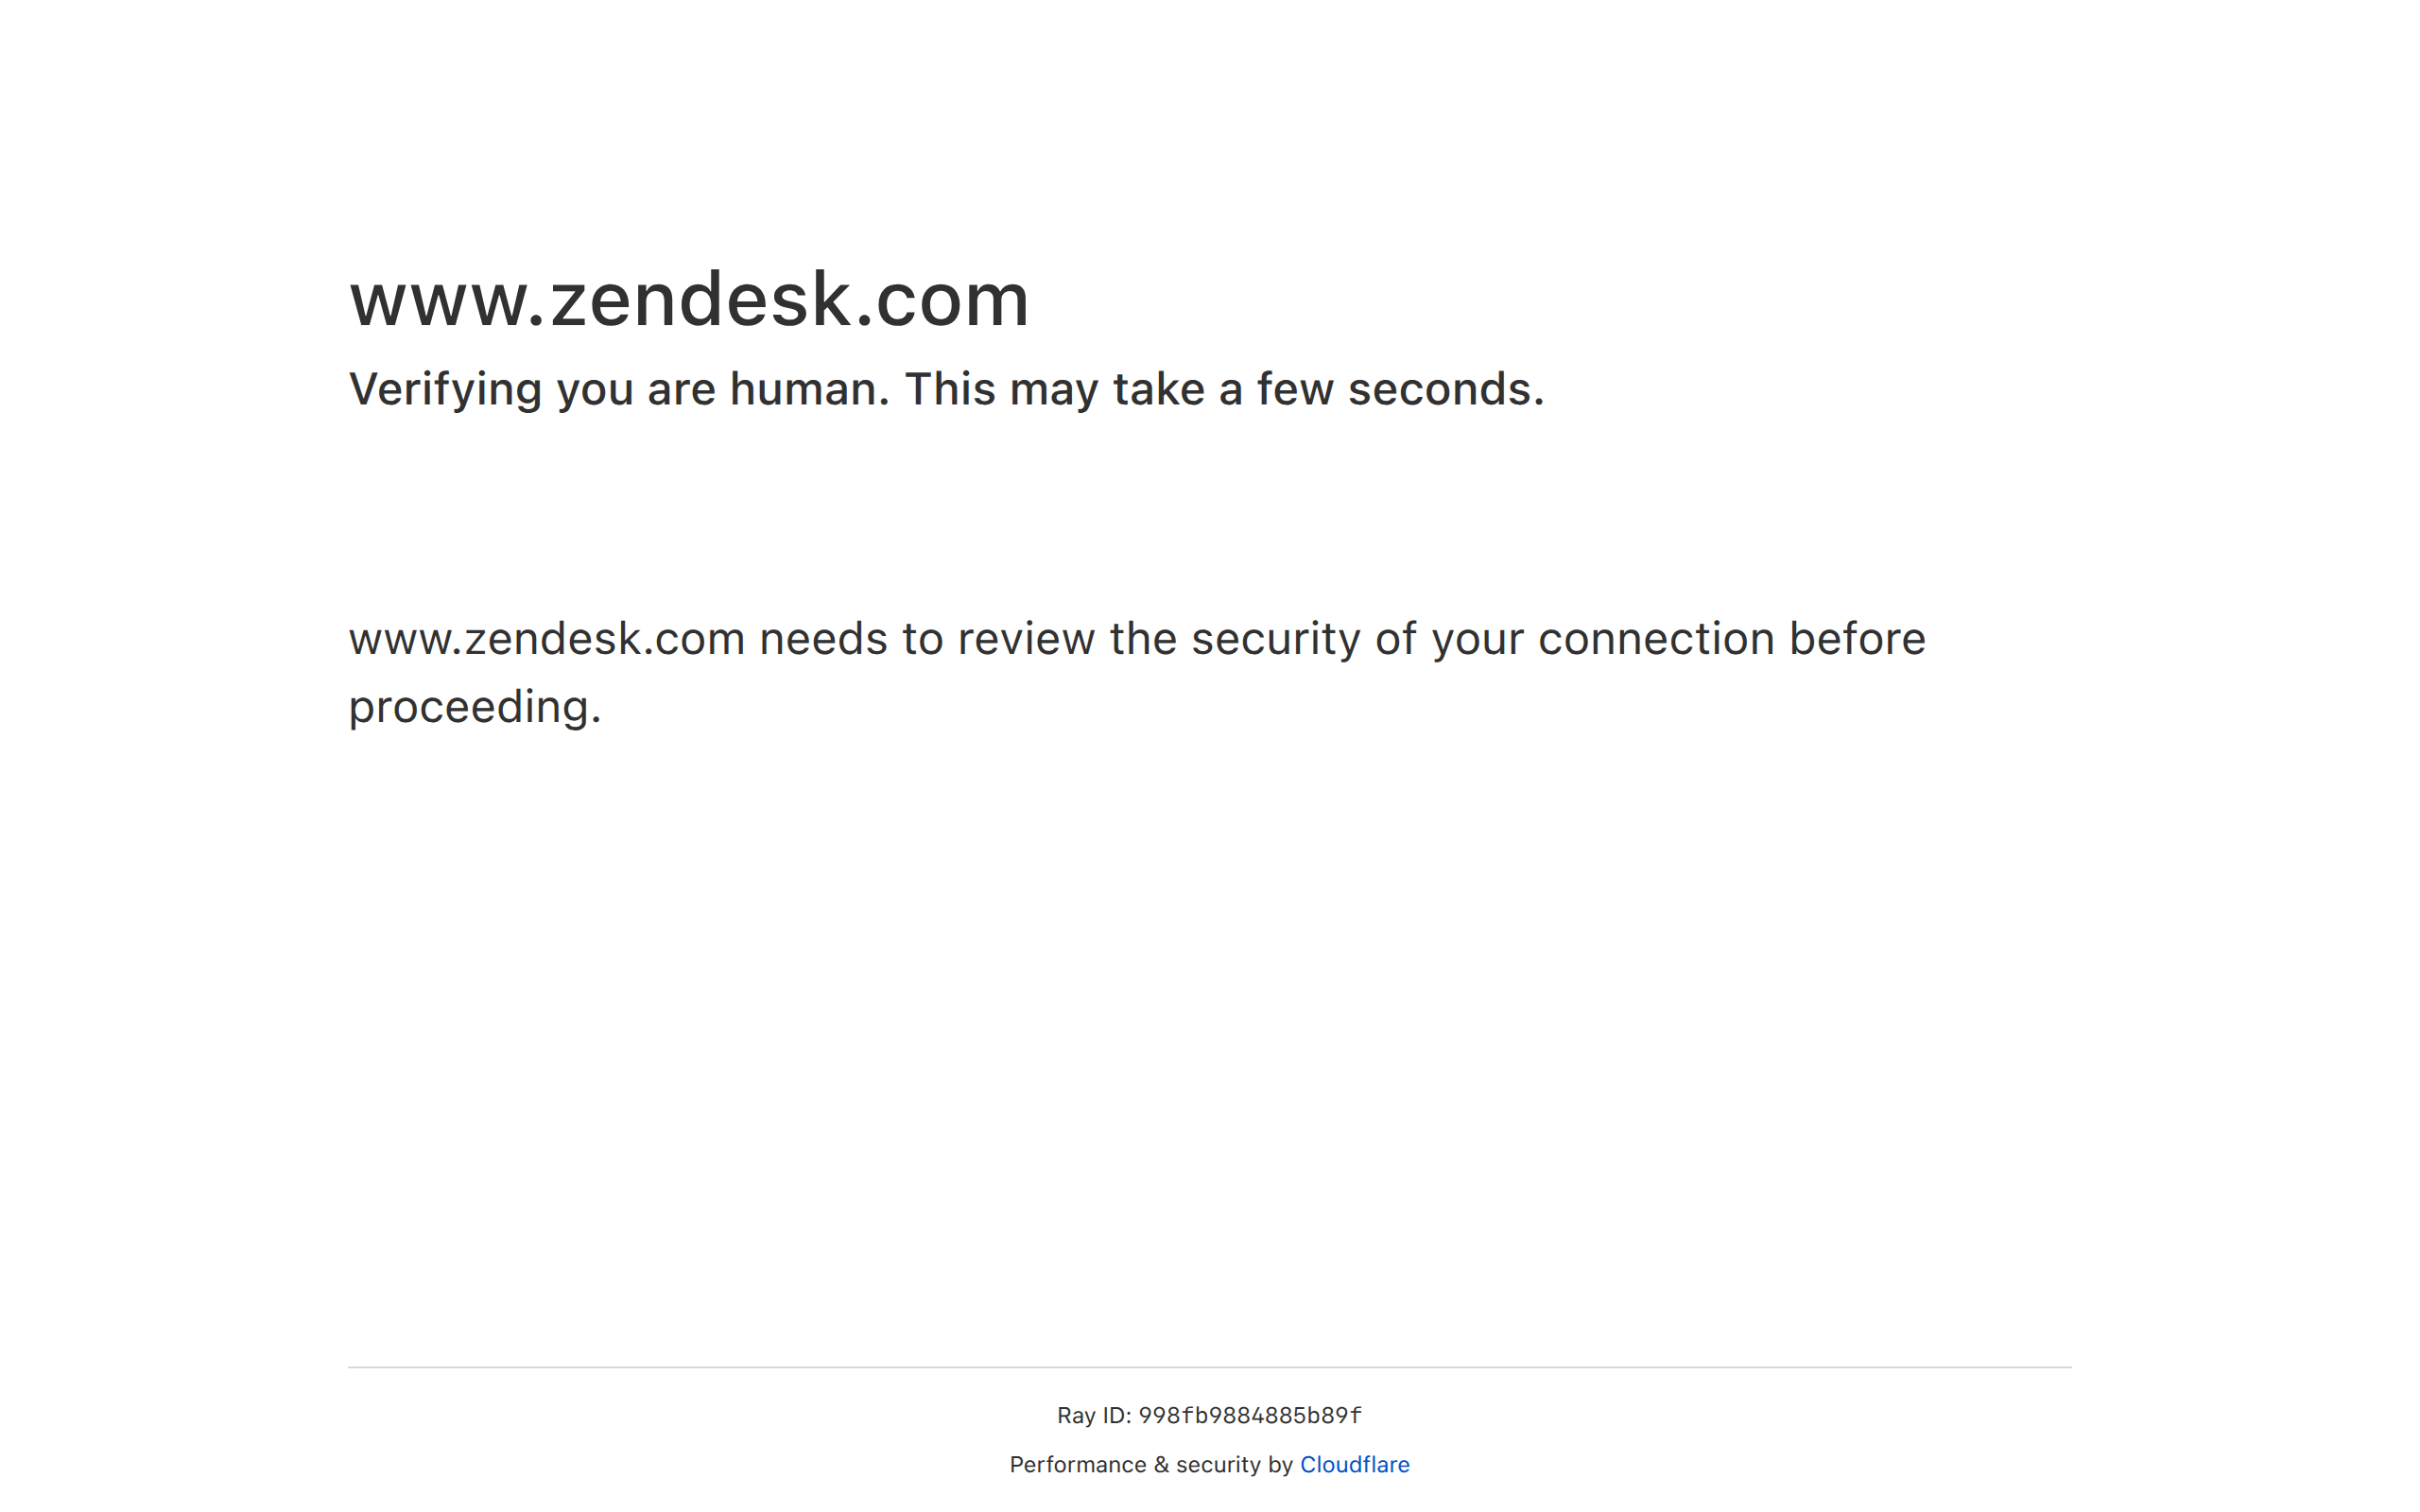Open the Cloudflare link in footer
The height and width of the screenshot is (1512, 2420).
[x=1354, y=1464]
